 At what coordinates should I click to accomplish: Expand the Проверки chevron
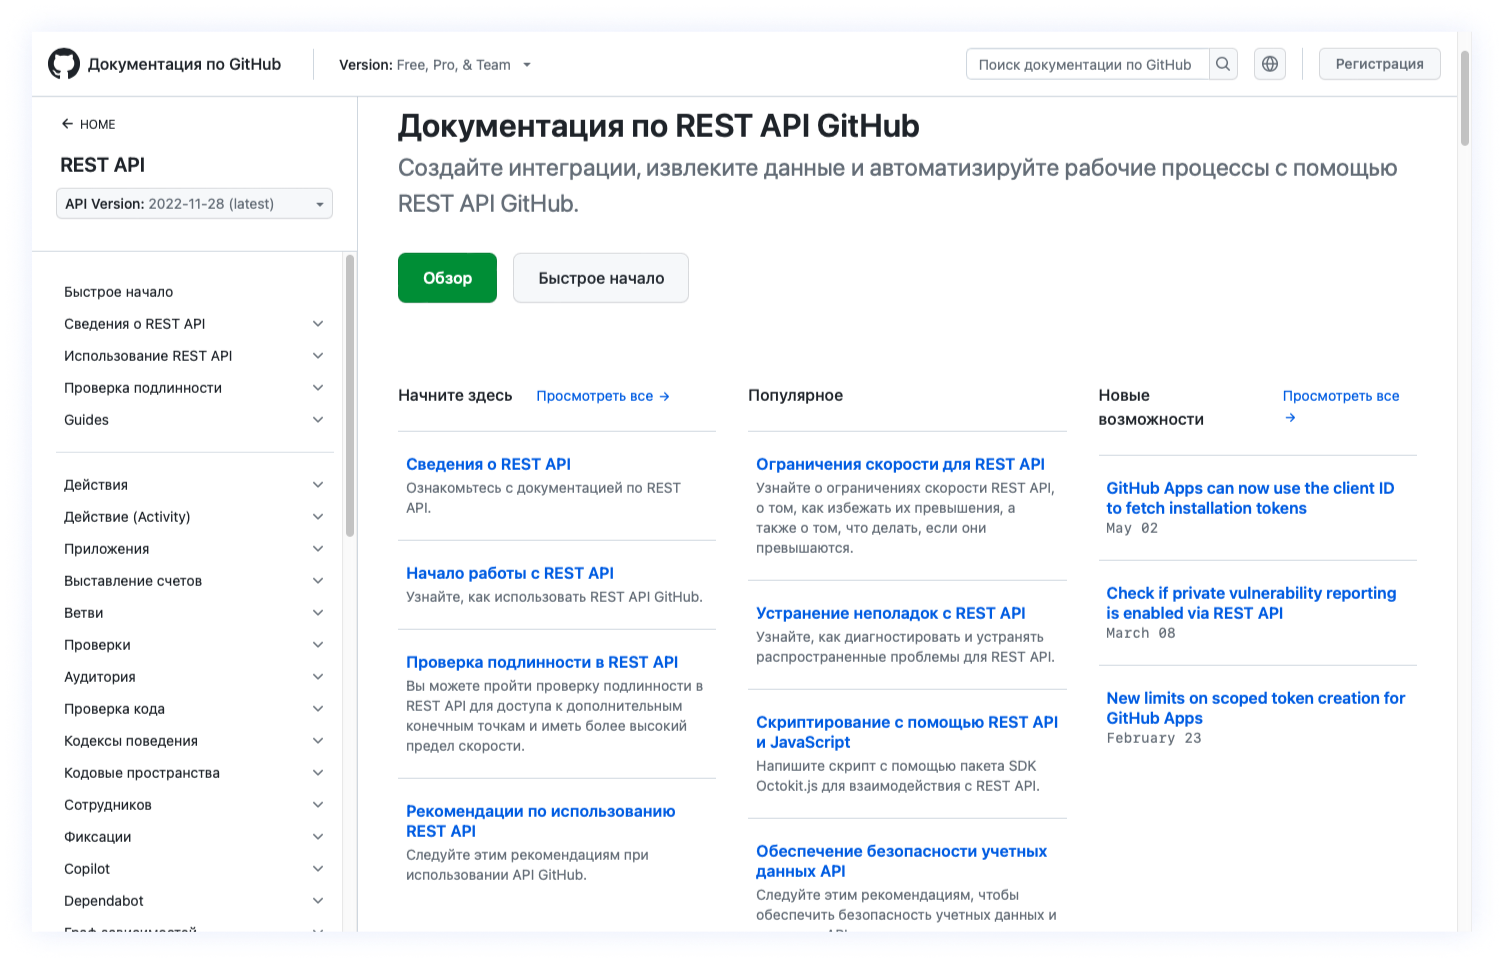pos(318,645)
